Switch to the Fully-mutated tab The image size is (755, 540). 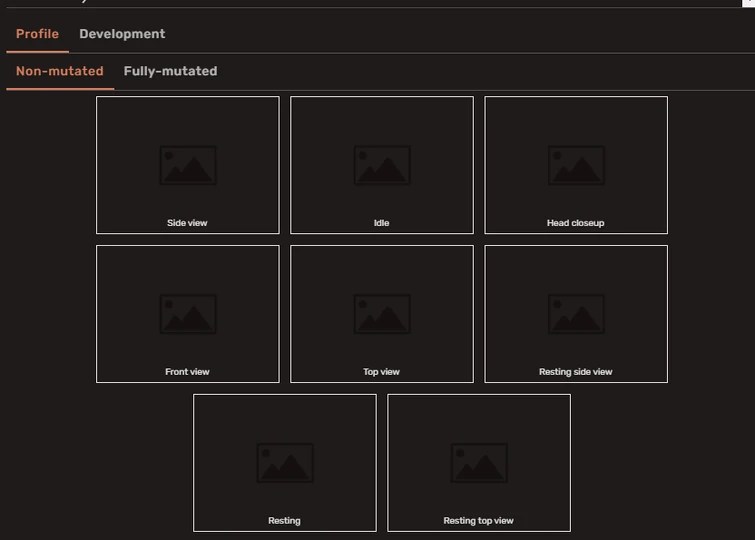click(170, 71)
